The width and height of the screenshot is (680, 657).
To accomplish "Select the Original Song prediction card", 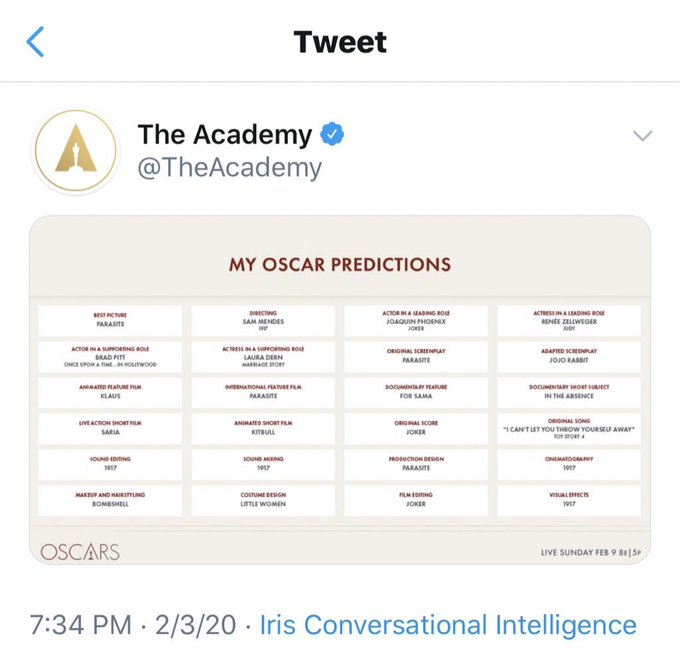I will (x=569, y=429).
